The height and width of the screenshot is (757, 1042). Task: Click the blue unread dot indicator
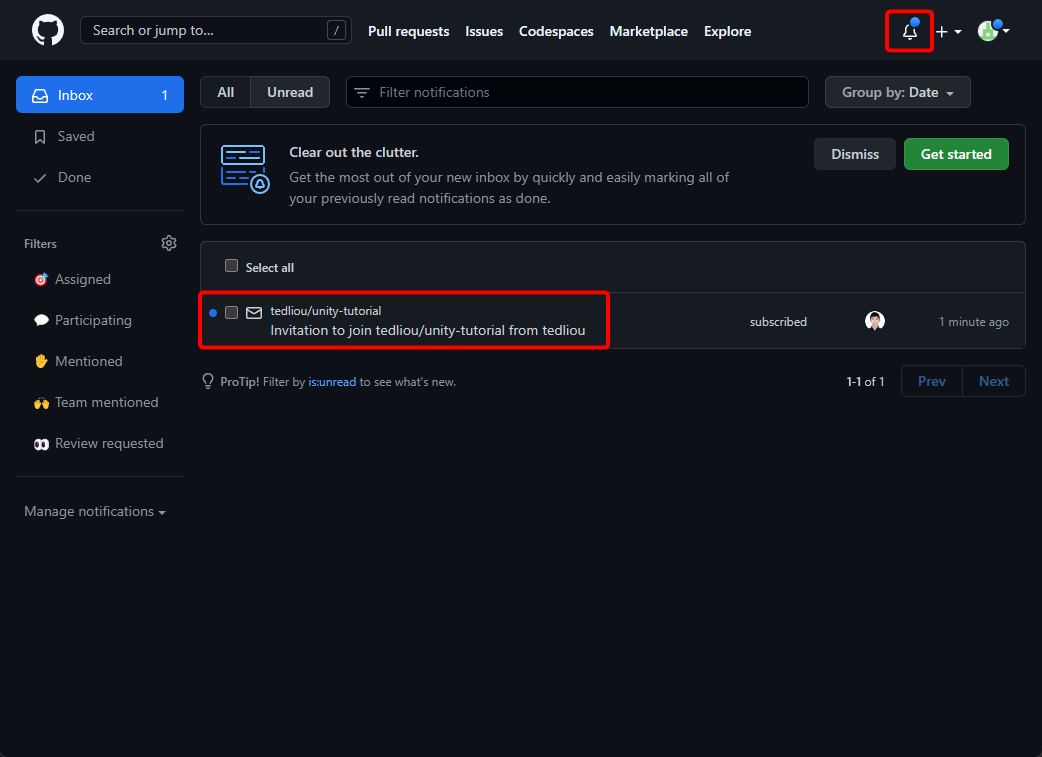pos(213,313)
